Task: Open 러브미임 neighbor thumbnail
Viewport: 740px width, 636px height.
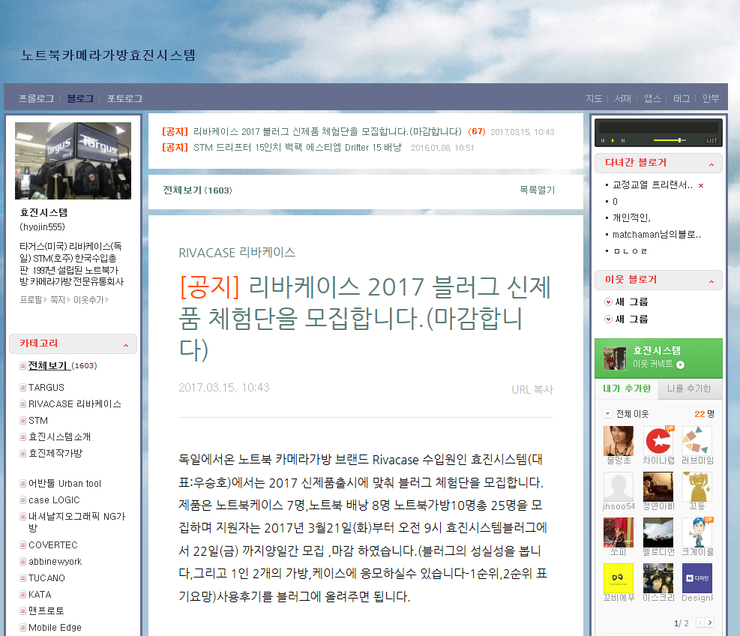Action: click(x=697, y=441)
